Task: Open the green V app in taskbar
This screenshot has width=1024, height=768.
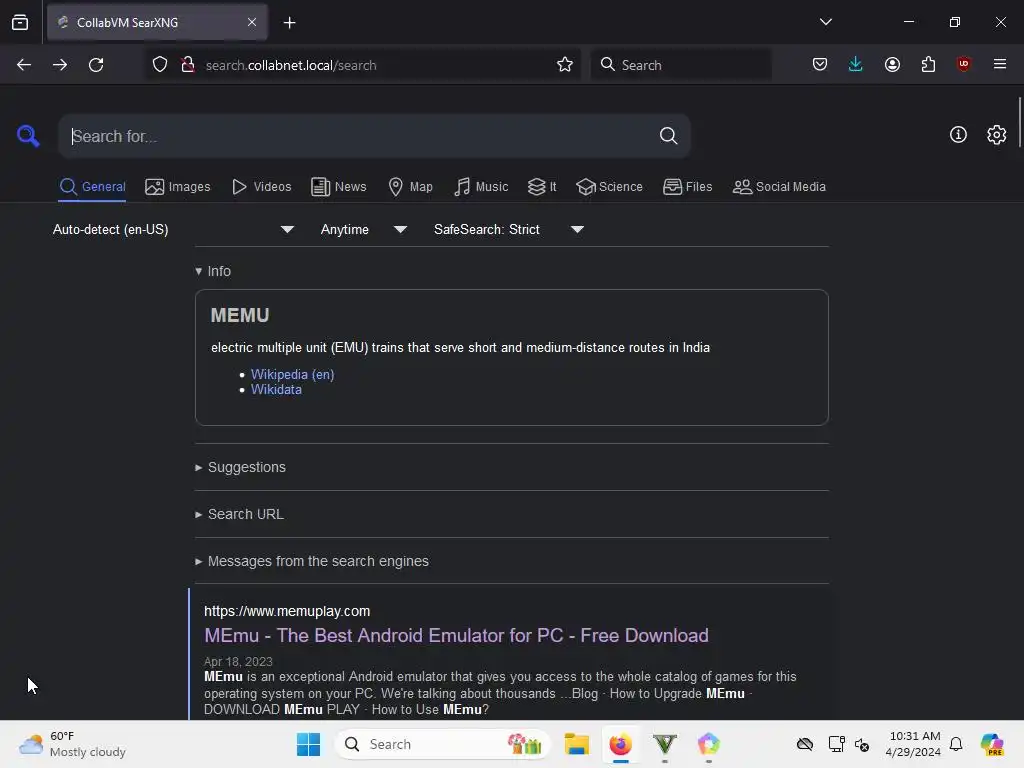Action: pos(664,744)
